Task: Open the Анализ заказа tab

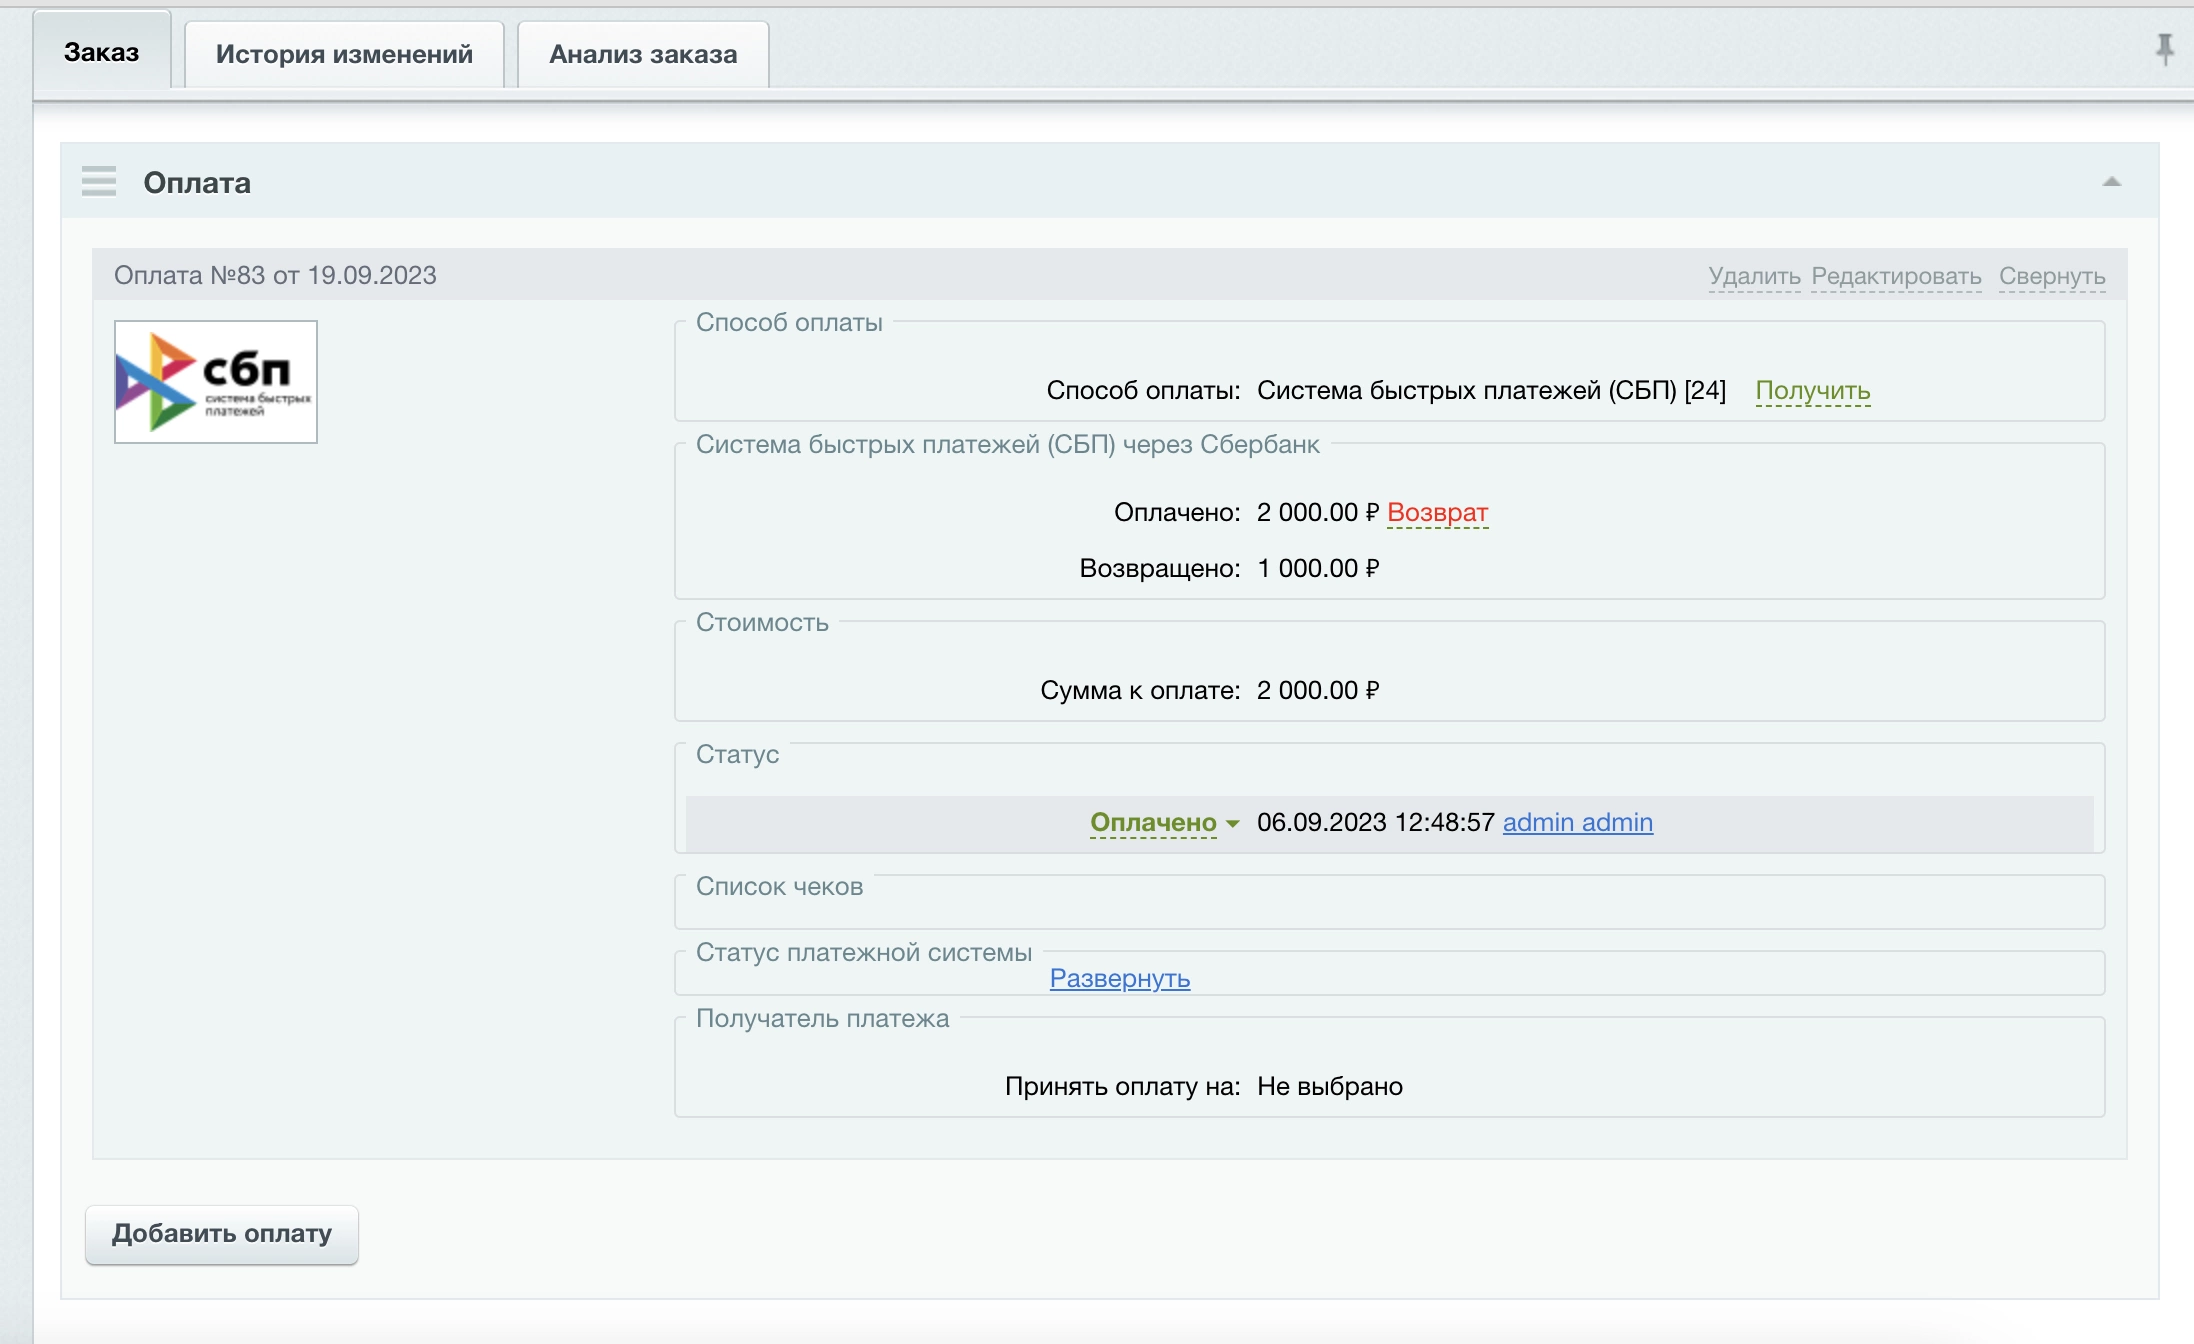Action: point(643,54)
